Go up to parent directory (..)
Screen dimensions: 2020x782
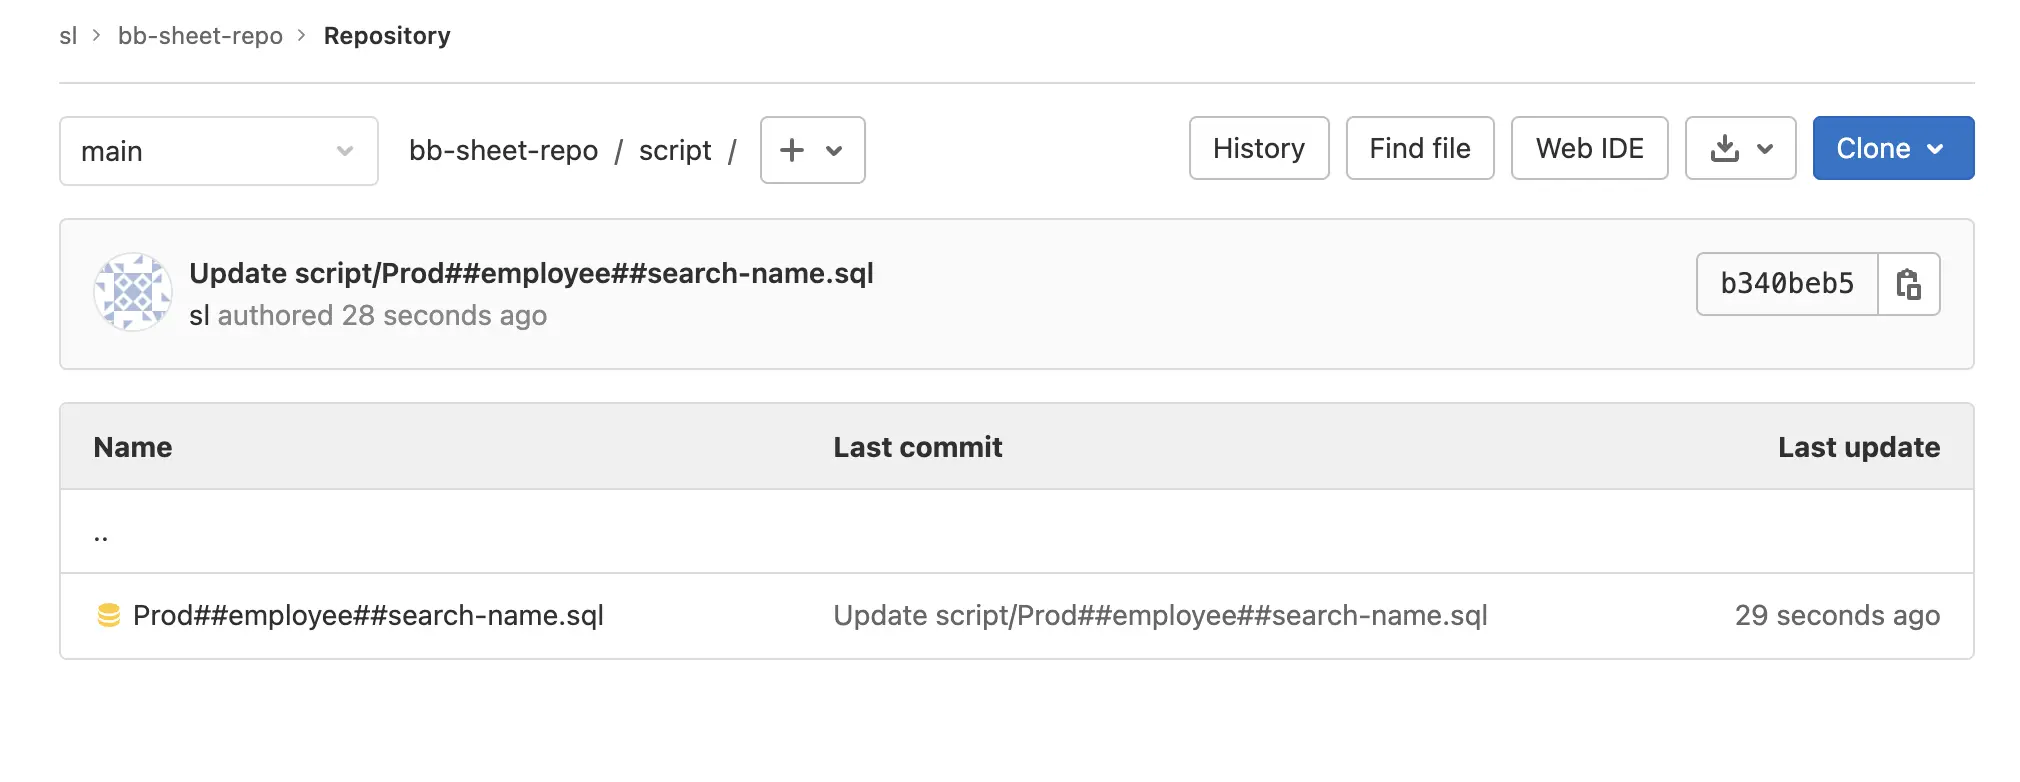101,533
